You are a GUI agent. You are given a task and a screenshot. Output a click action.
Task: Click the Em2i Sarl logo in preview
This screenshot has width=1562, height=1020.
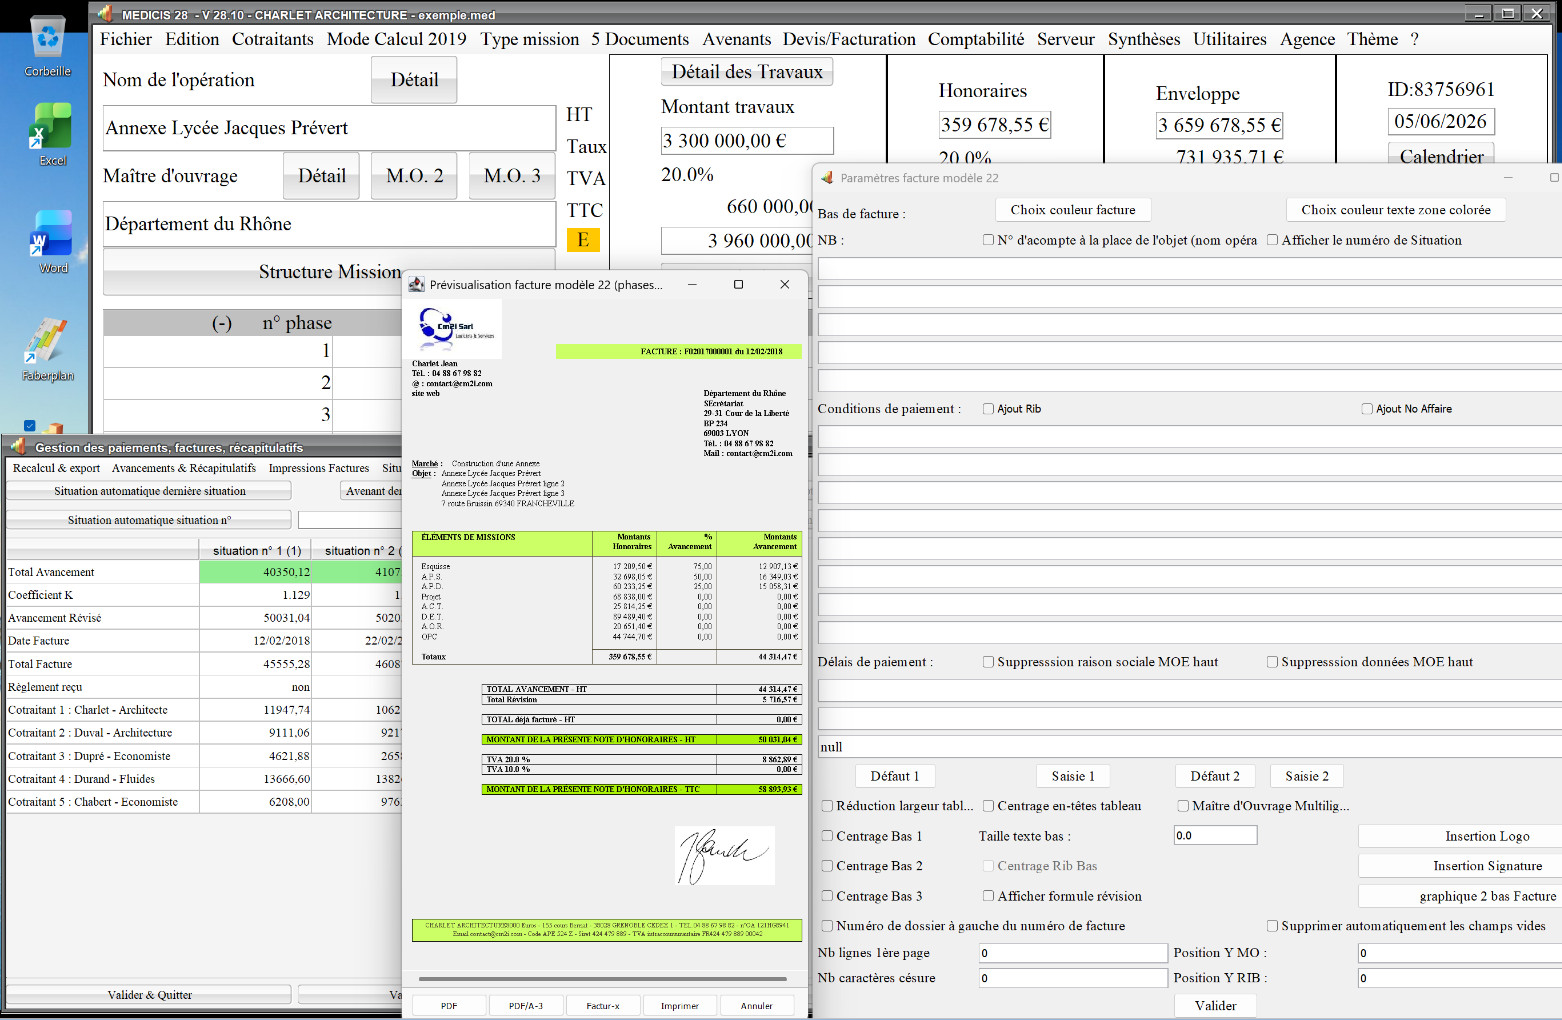click(458, 327)
